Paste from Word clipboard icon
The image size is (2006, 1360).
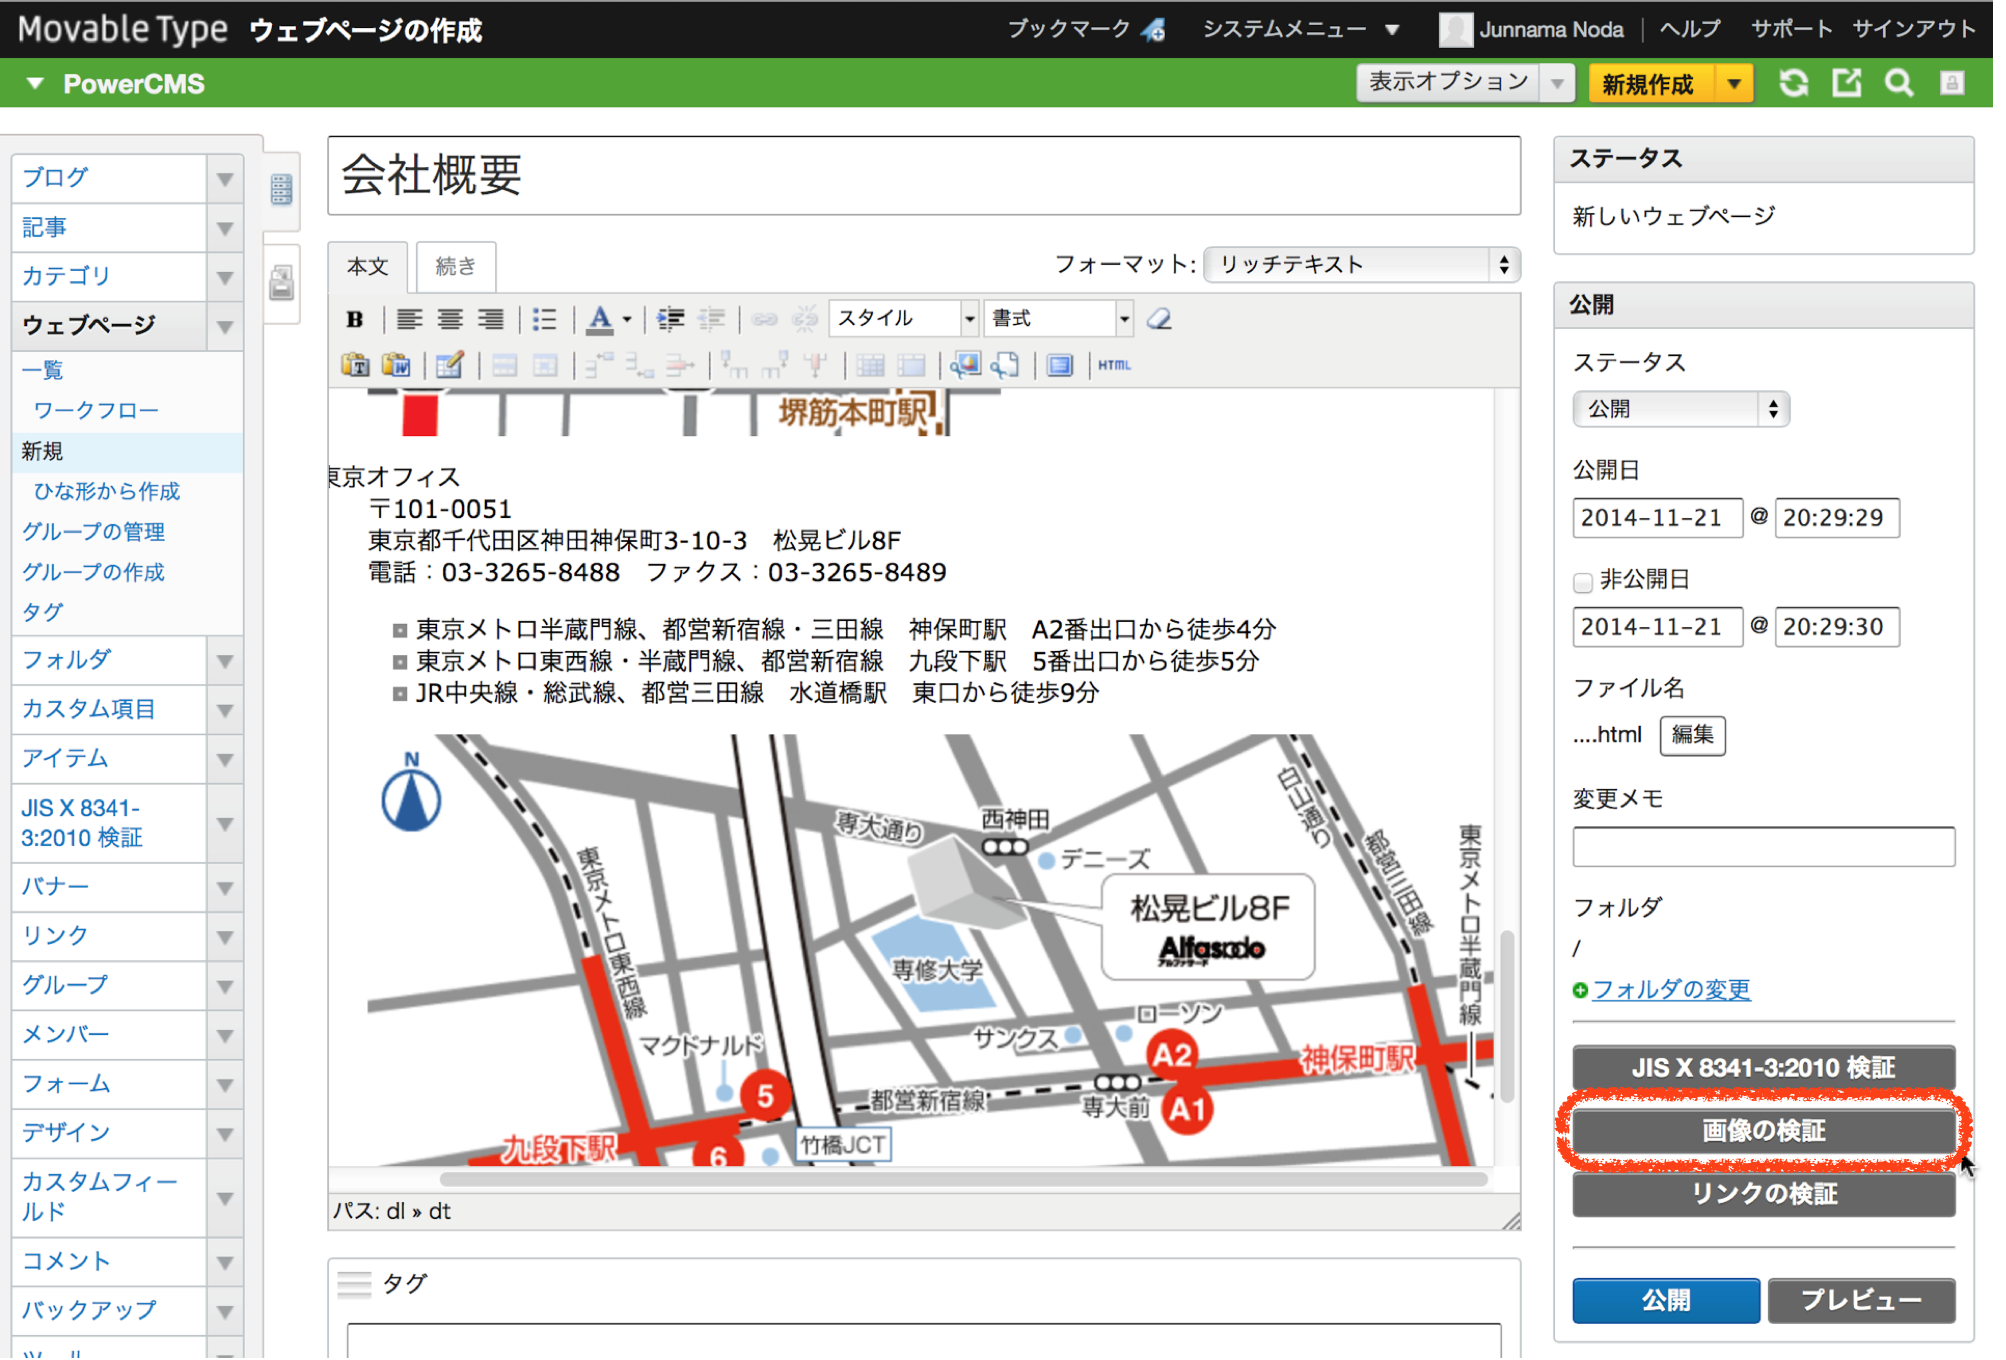pyautogui.click(x=397, y=366)
